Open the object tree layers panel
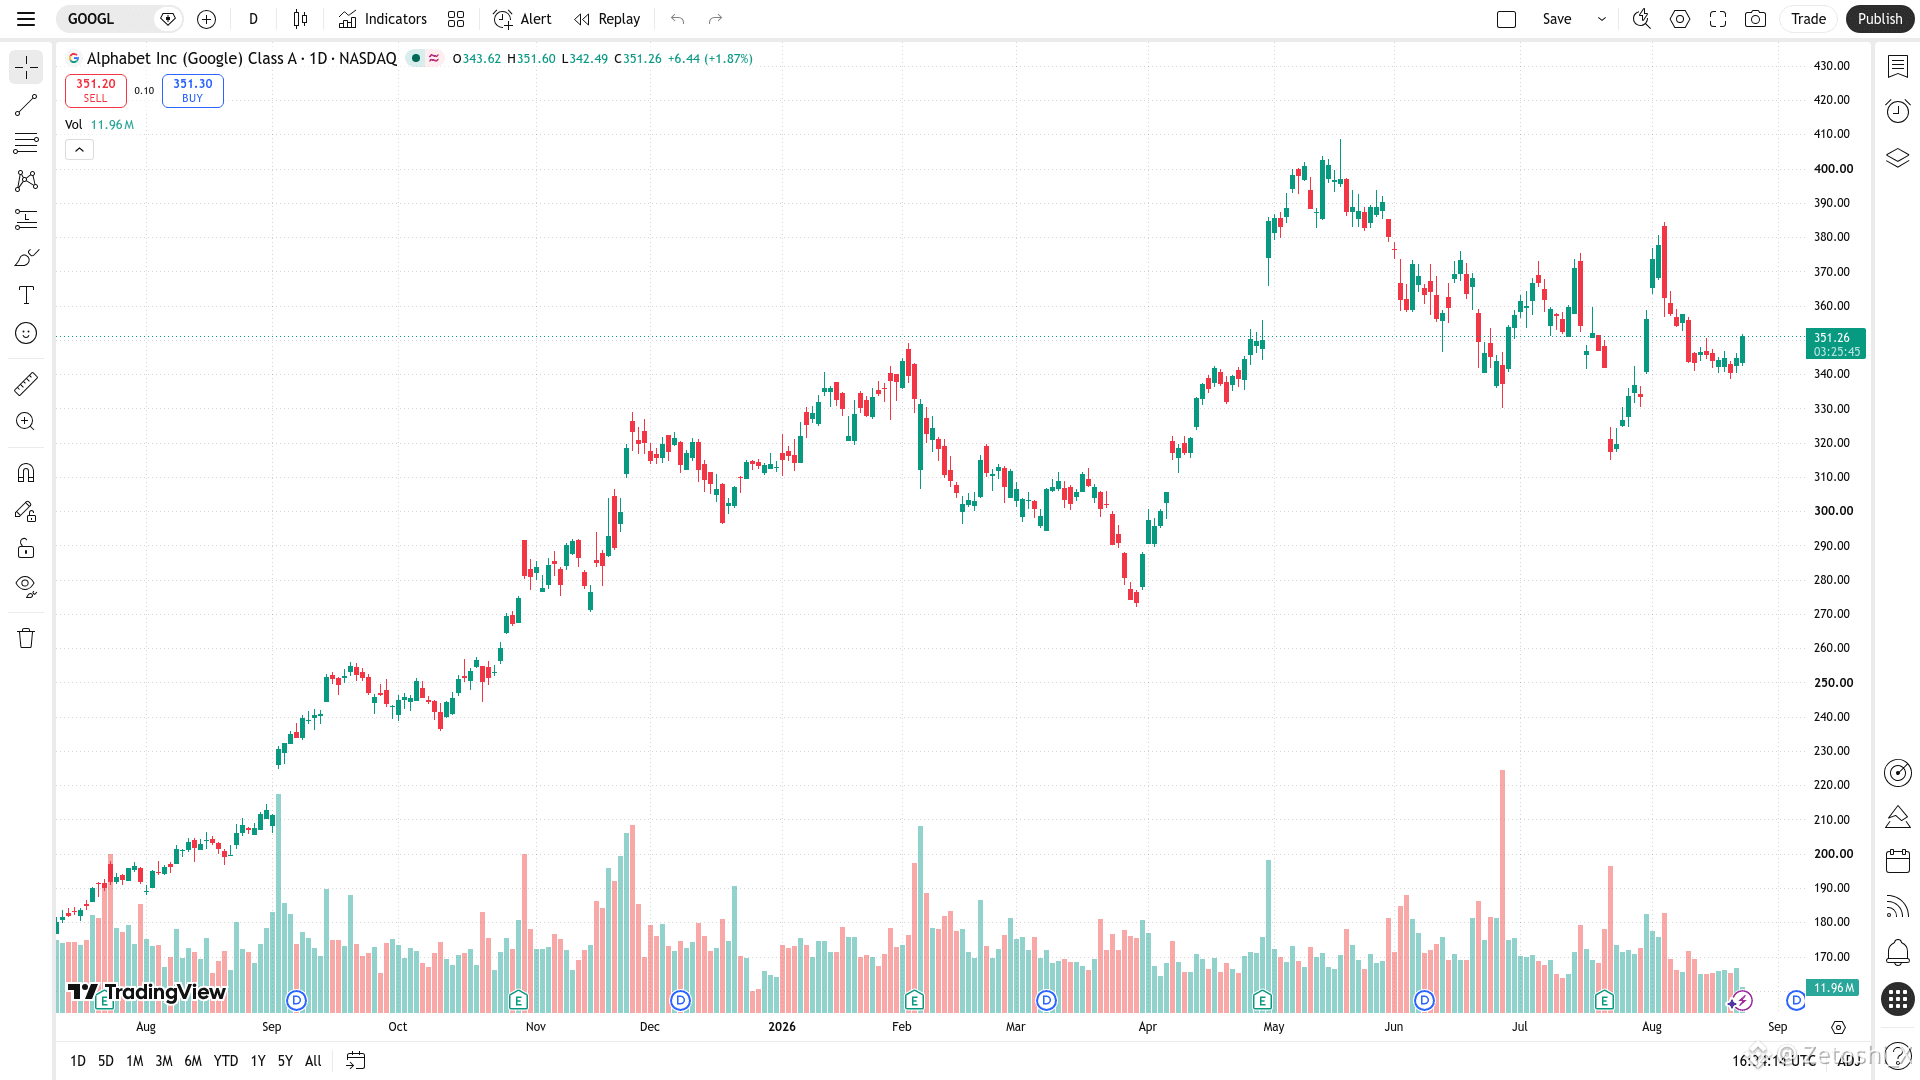This screenshot has height=1080, width=1920. click(1898, 158)
